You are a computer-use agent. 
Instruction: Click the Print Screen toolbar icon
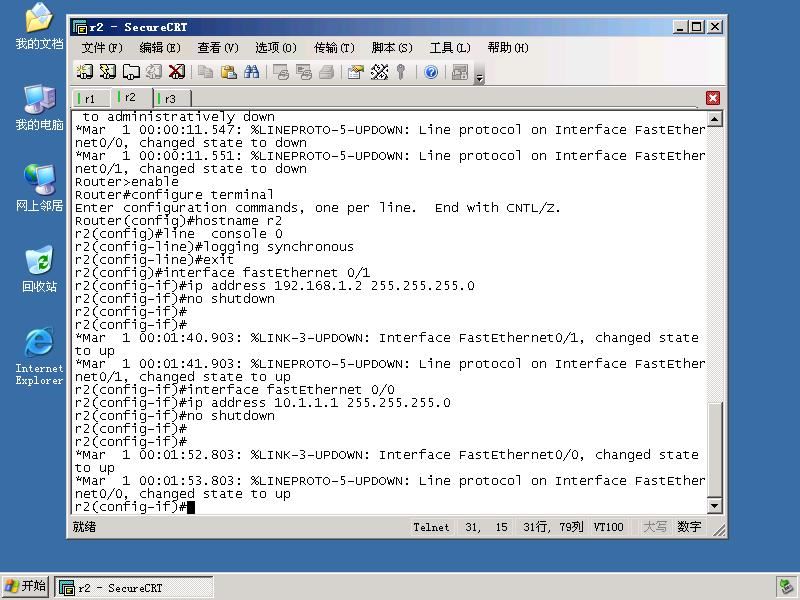[x=281, y=72]
